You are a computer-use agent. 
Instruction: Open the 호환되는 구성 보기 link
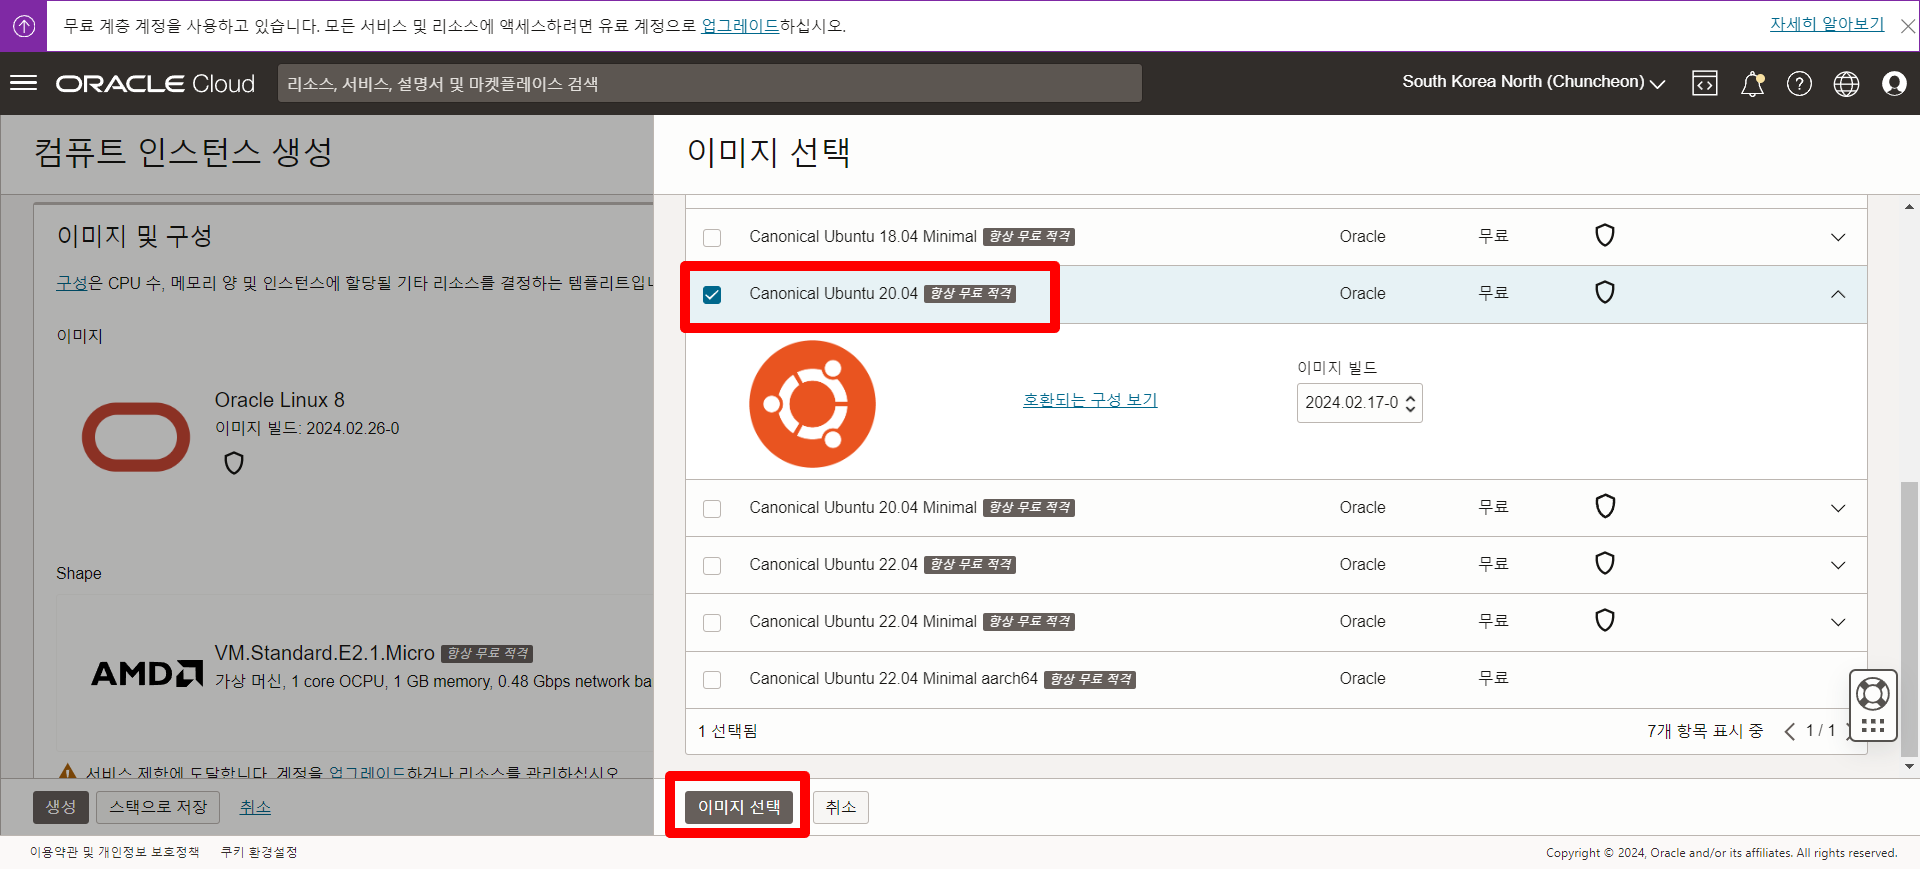point(1089,400)
